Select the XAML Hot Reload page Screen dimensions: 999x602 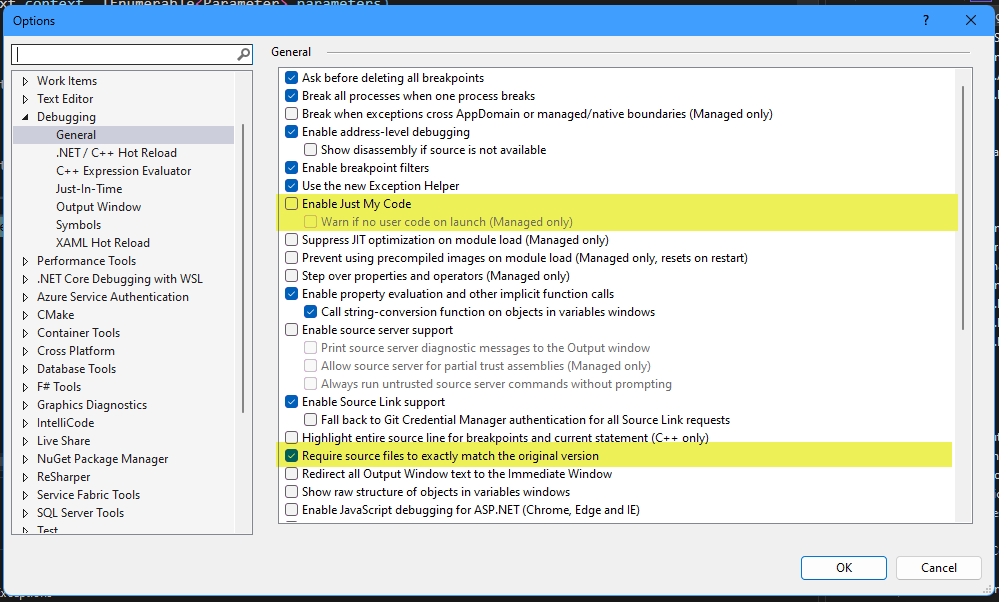[x=102, y=242]
